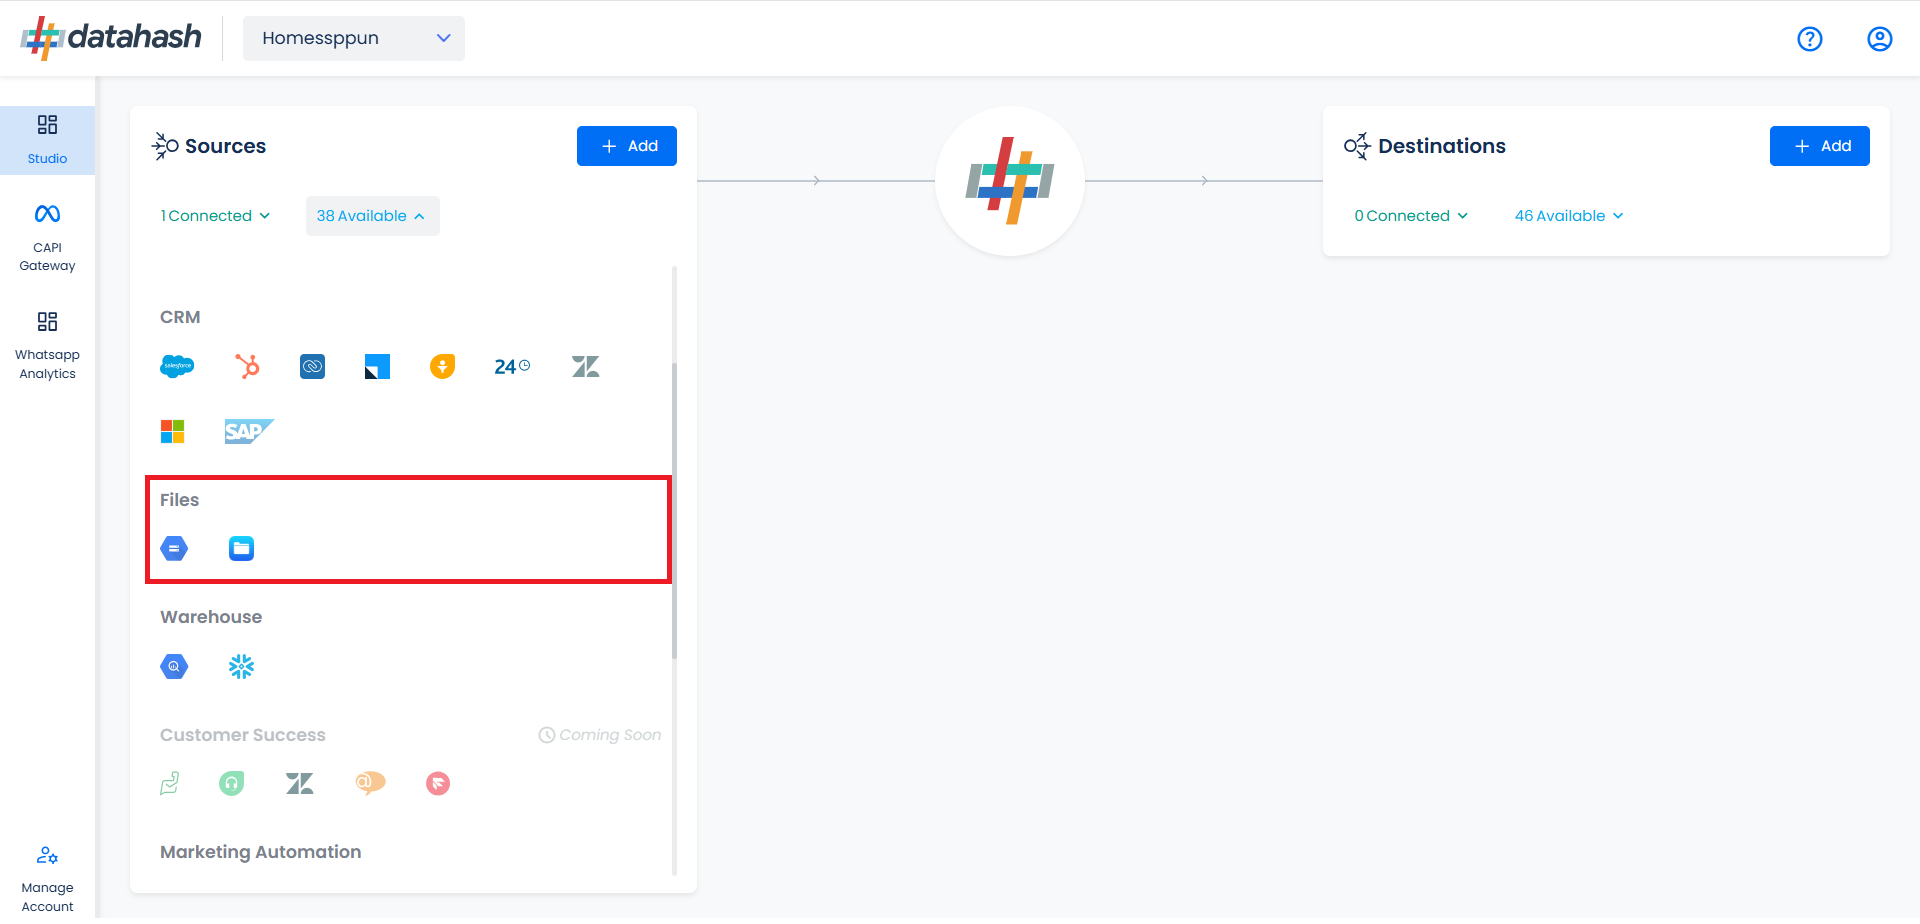Open Manage Account in the sidebar
This screenshot has width=1920, height=924.
47,879
